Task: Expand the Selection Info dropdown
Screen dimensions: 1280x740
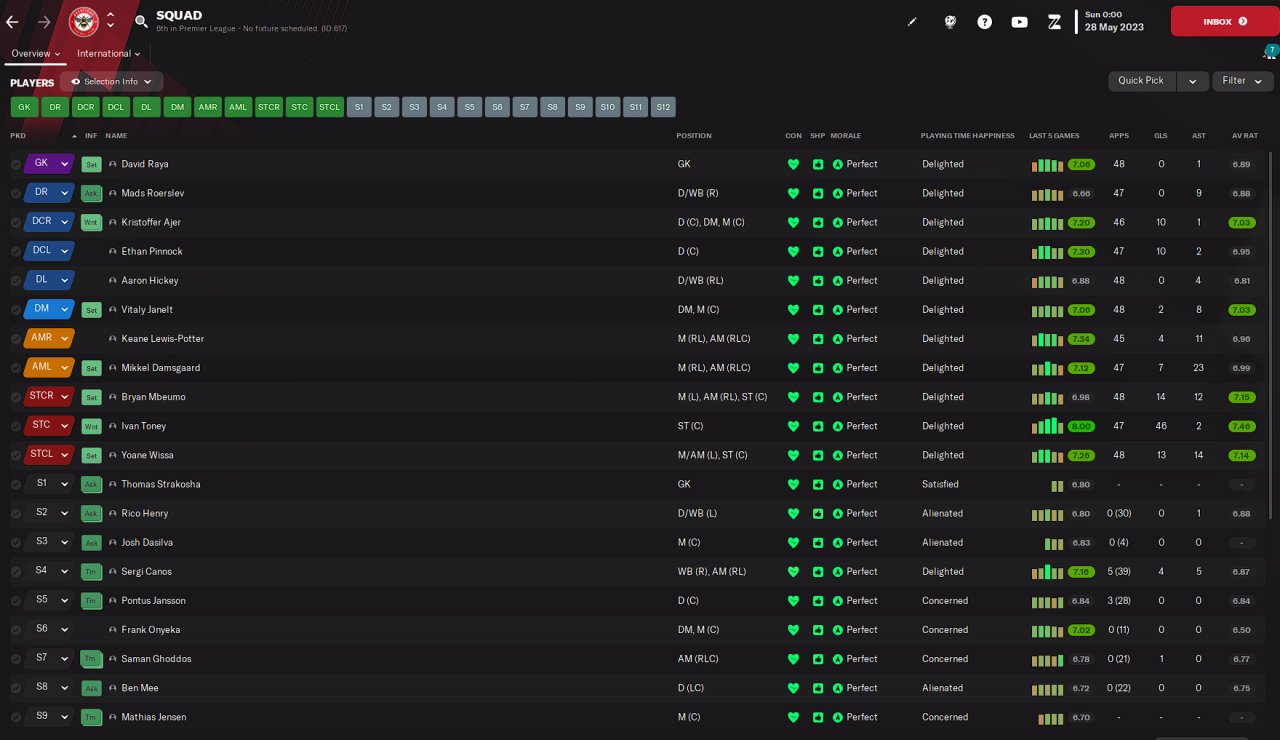Action: (112, 82)
